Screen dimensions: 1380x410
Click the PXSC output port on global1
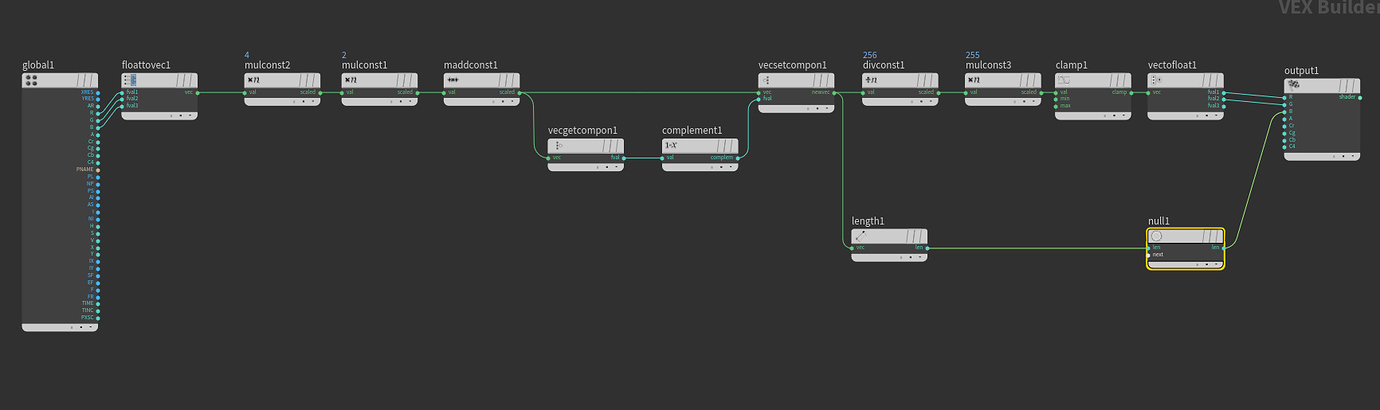[98, 317]
